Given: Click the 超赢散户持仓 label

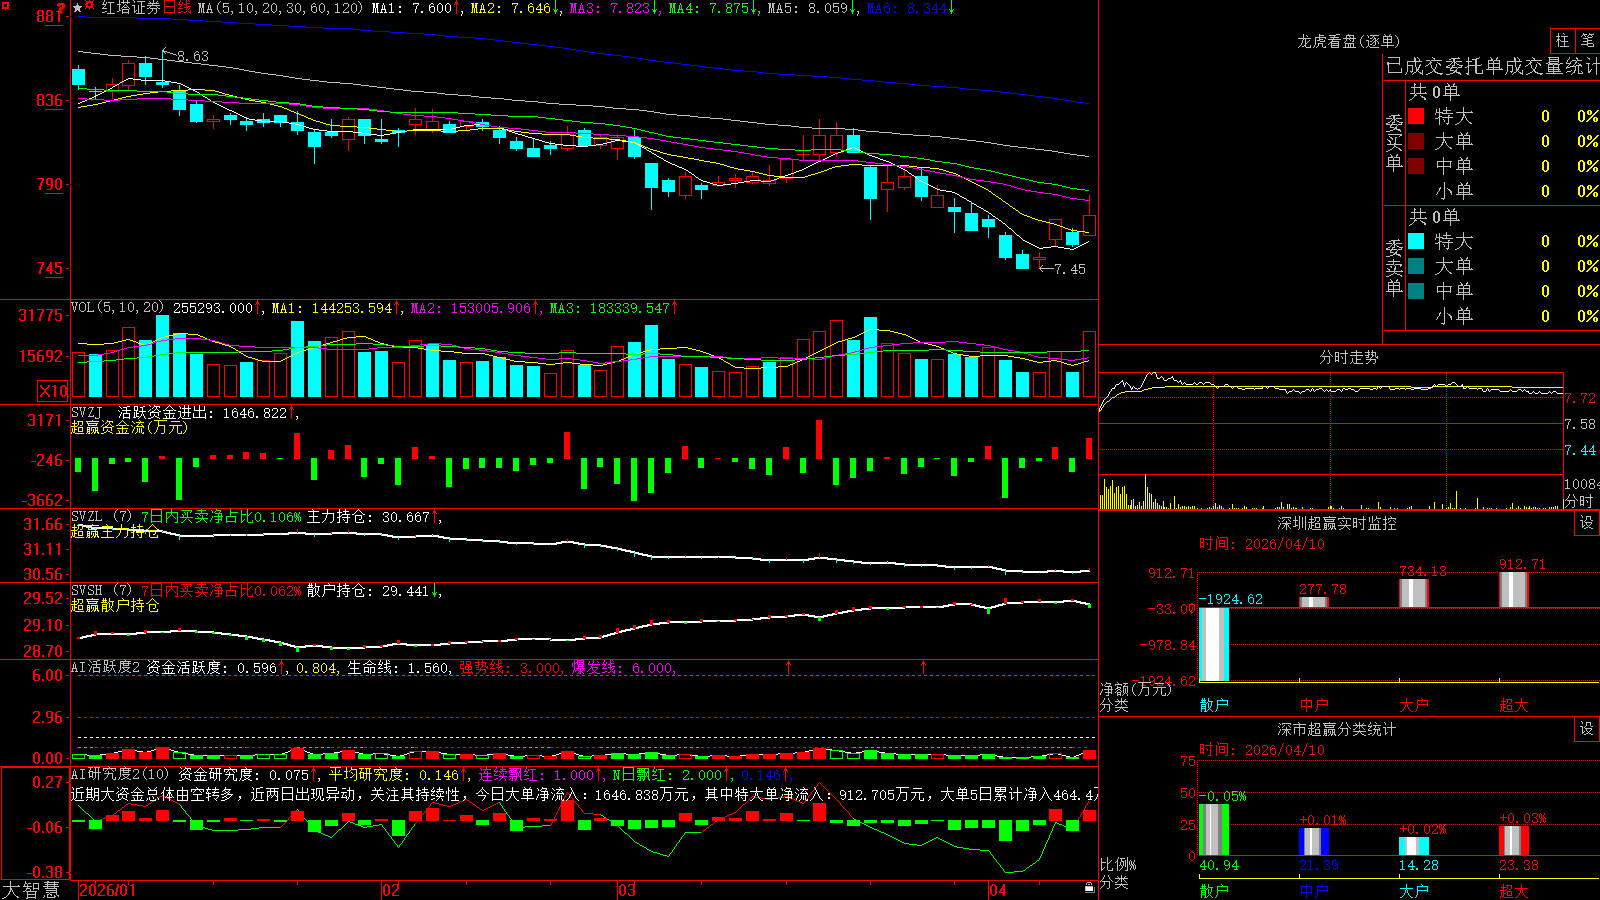Looking at the screenshot, I should 115,605.
